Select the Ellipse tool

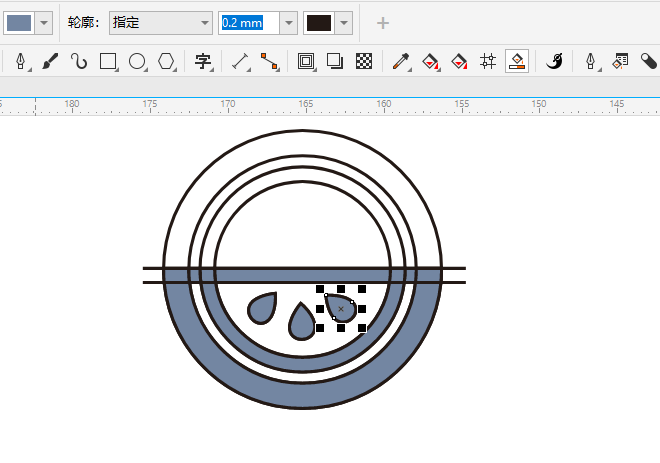(x=137, y=62)
